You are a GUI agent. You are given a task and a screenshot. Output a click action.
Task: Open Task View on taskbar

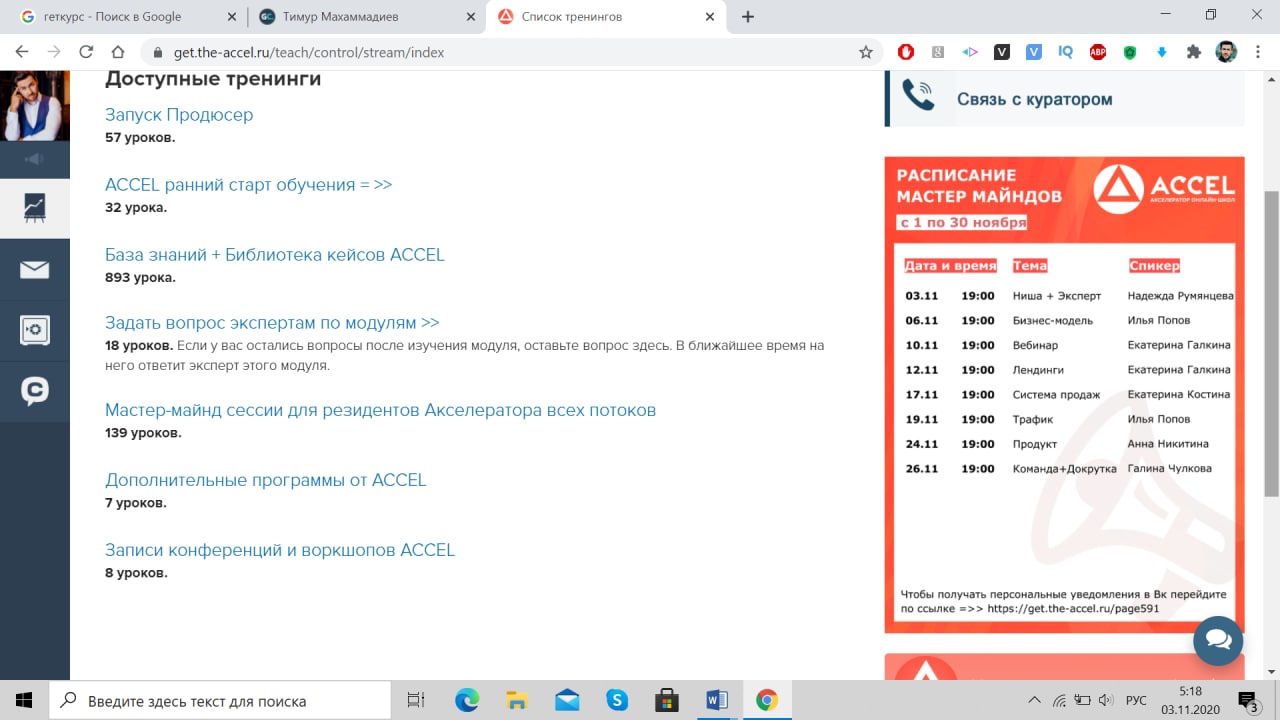[416, 700]
